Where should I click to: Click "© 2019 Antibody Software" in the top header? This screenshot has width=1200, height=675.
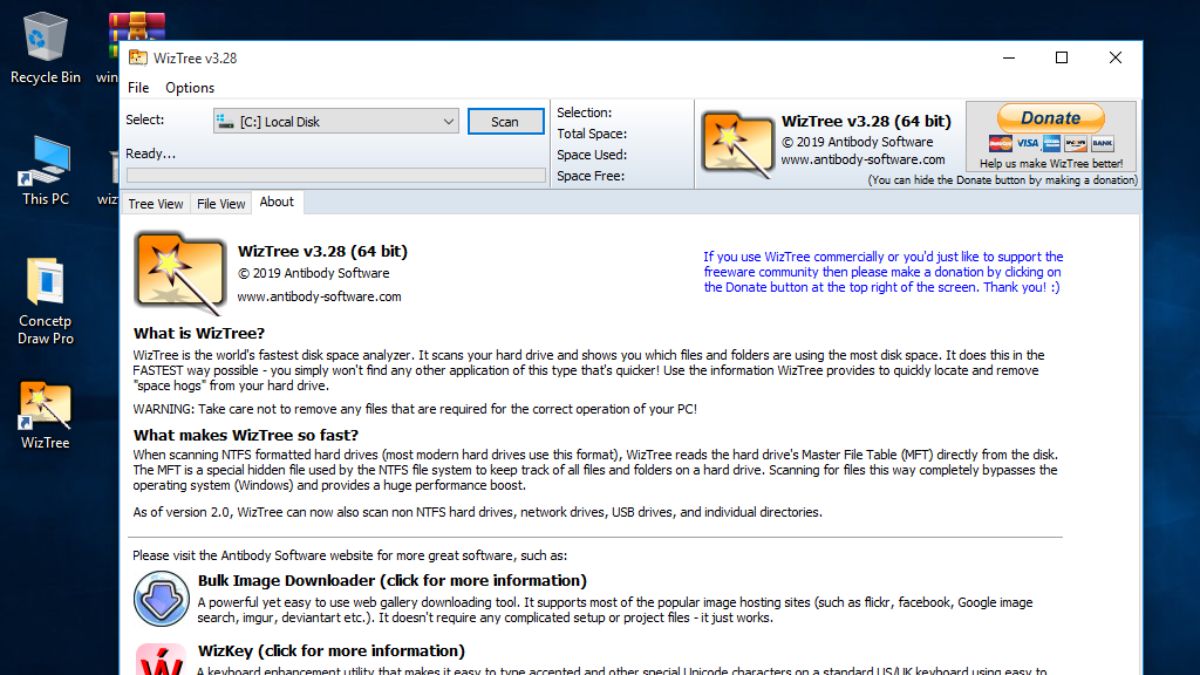857,141
